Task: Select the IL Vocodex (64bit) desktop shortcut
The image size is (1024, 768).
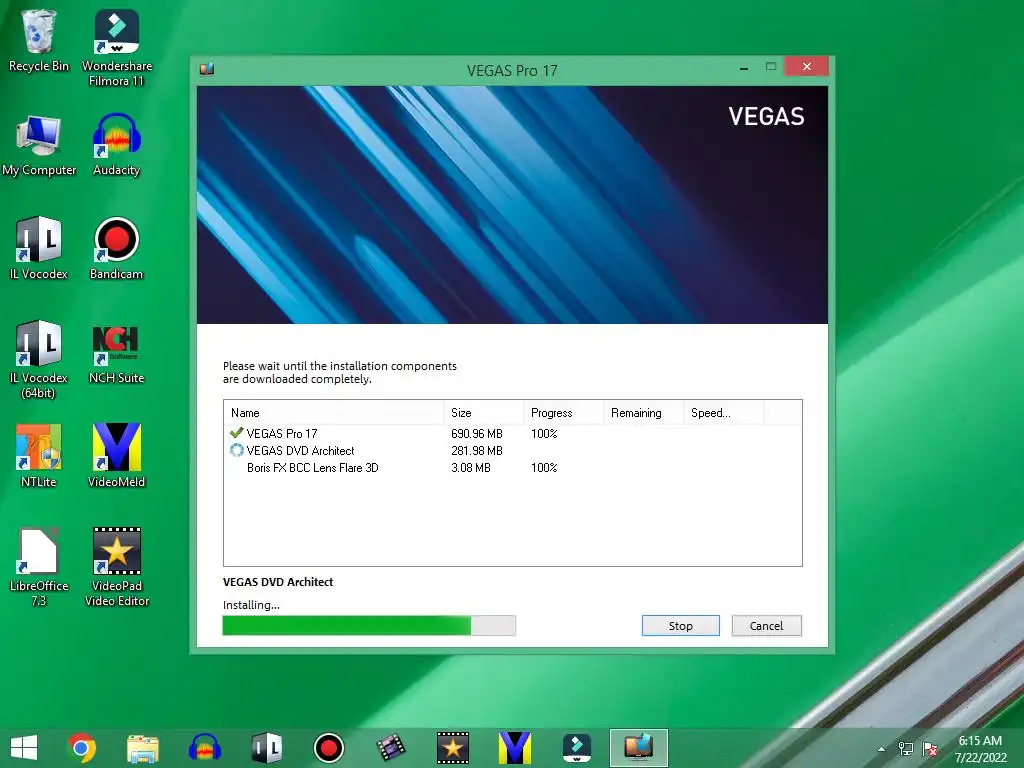Action: [39, 359]
